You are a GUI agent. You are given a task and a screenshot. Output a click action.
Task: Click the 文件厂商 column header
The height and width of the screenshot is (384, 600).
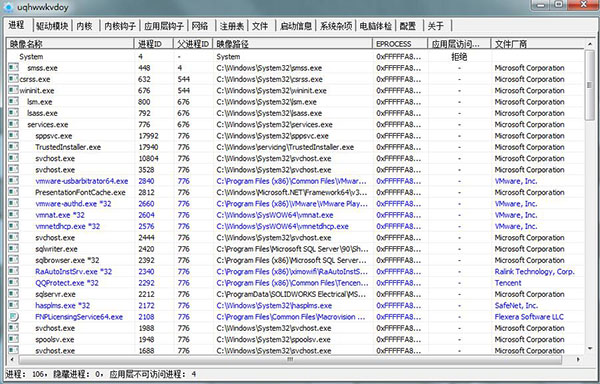[538, 44]
